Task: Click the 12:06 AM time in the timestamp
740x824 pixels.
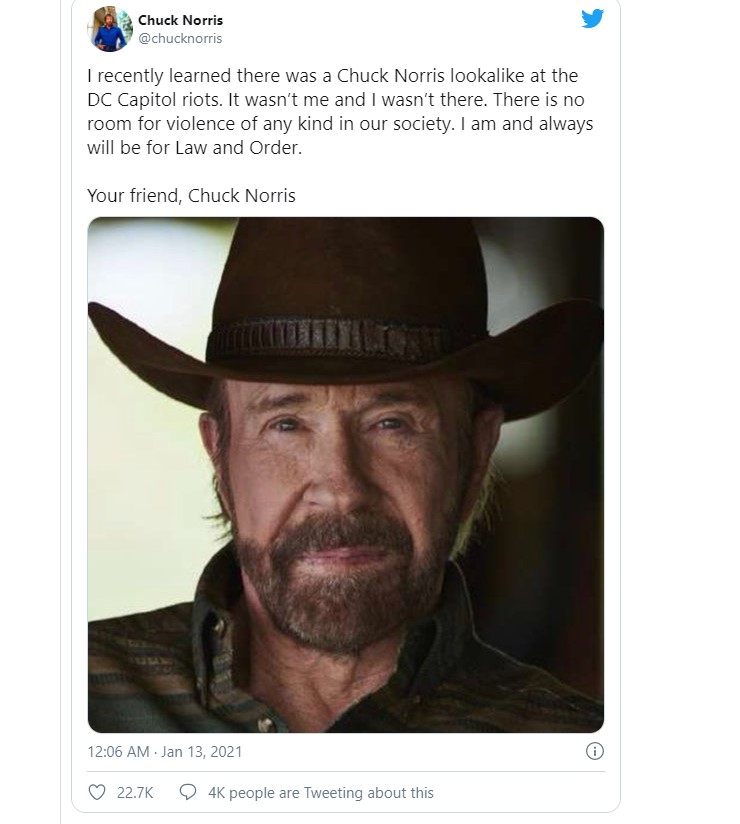Action: (x=119, y=751)
